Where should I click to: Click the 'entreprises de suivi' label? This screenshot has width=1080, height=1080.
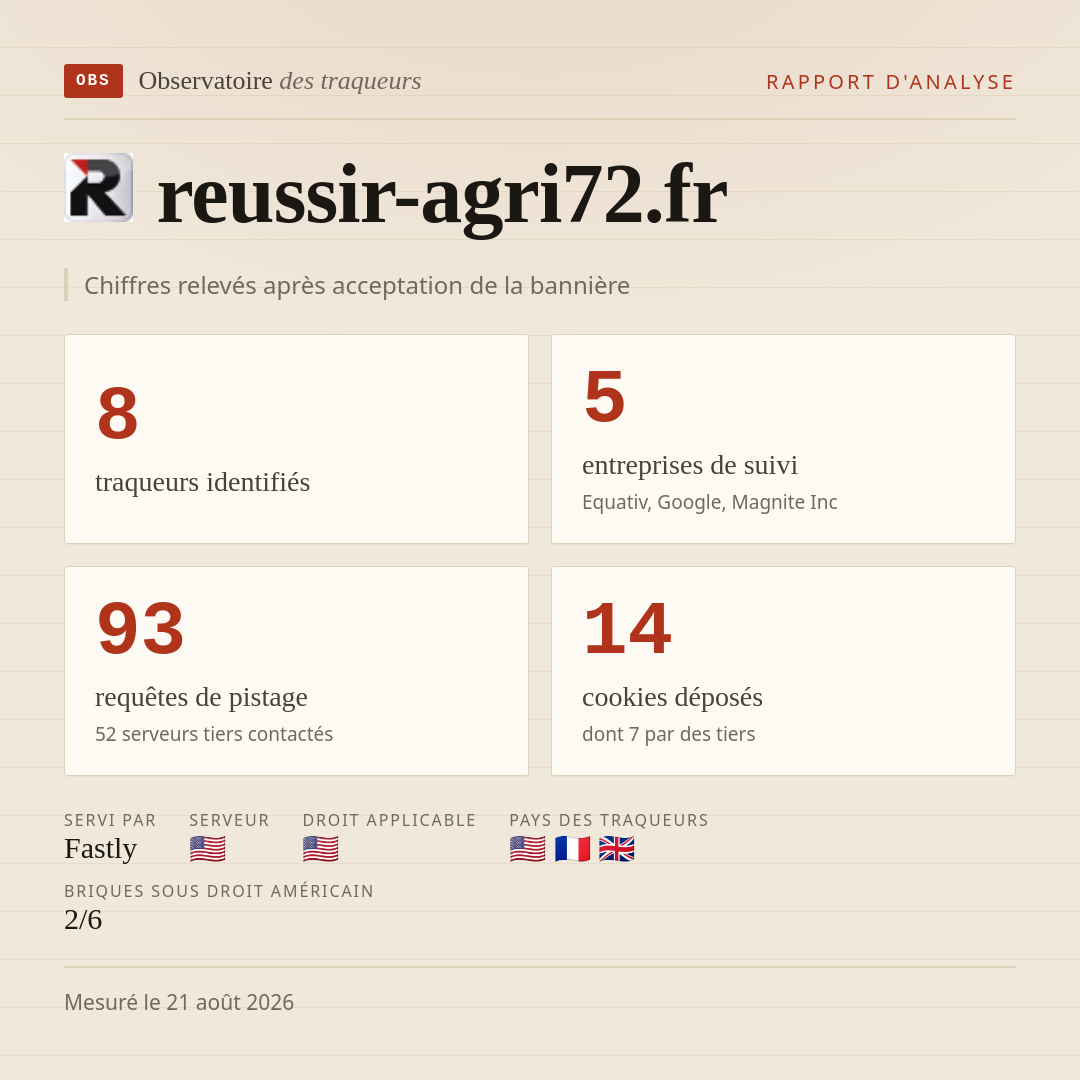[x=689, y=466]
